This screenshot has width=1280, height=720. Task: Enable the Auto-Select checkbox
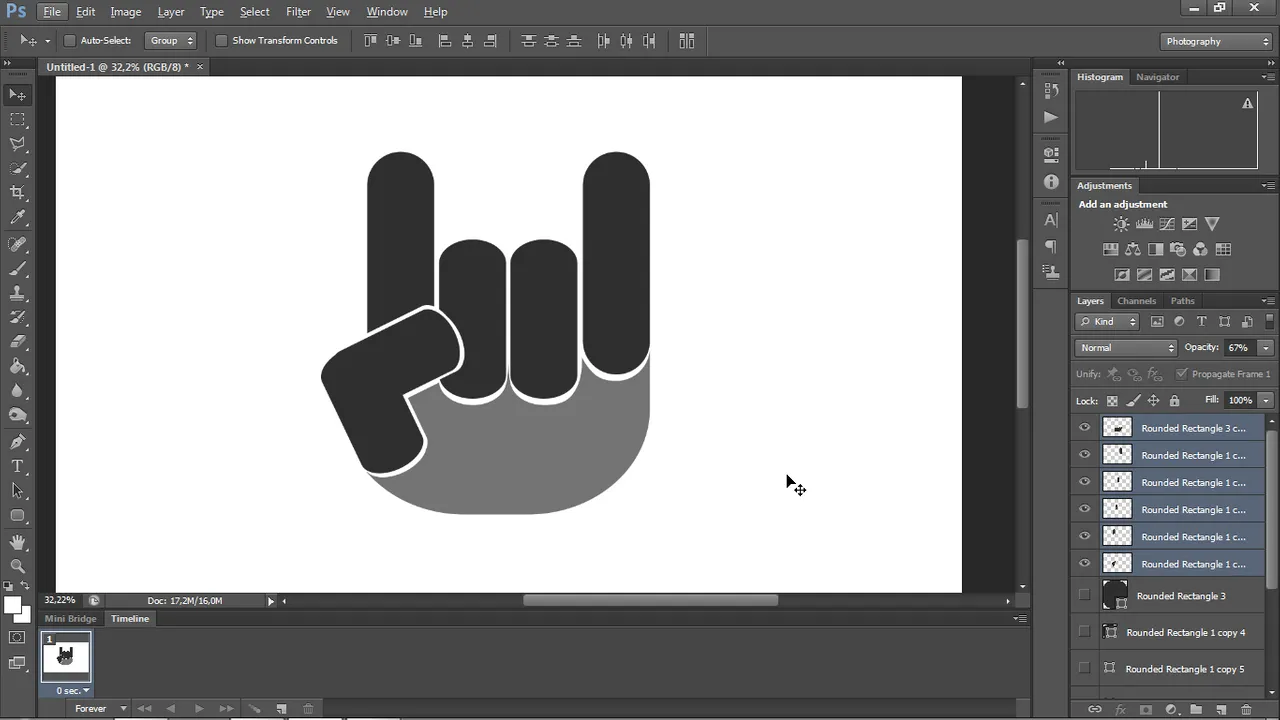tap(69, 41)
